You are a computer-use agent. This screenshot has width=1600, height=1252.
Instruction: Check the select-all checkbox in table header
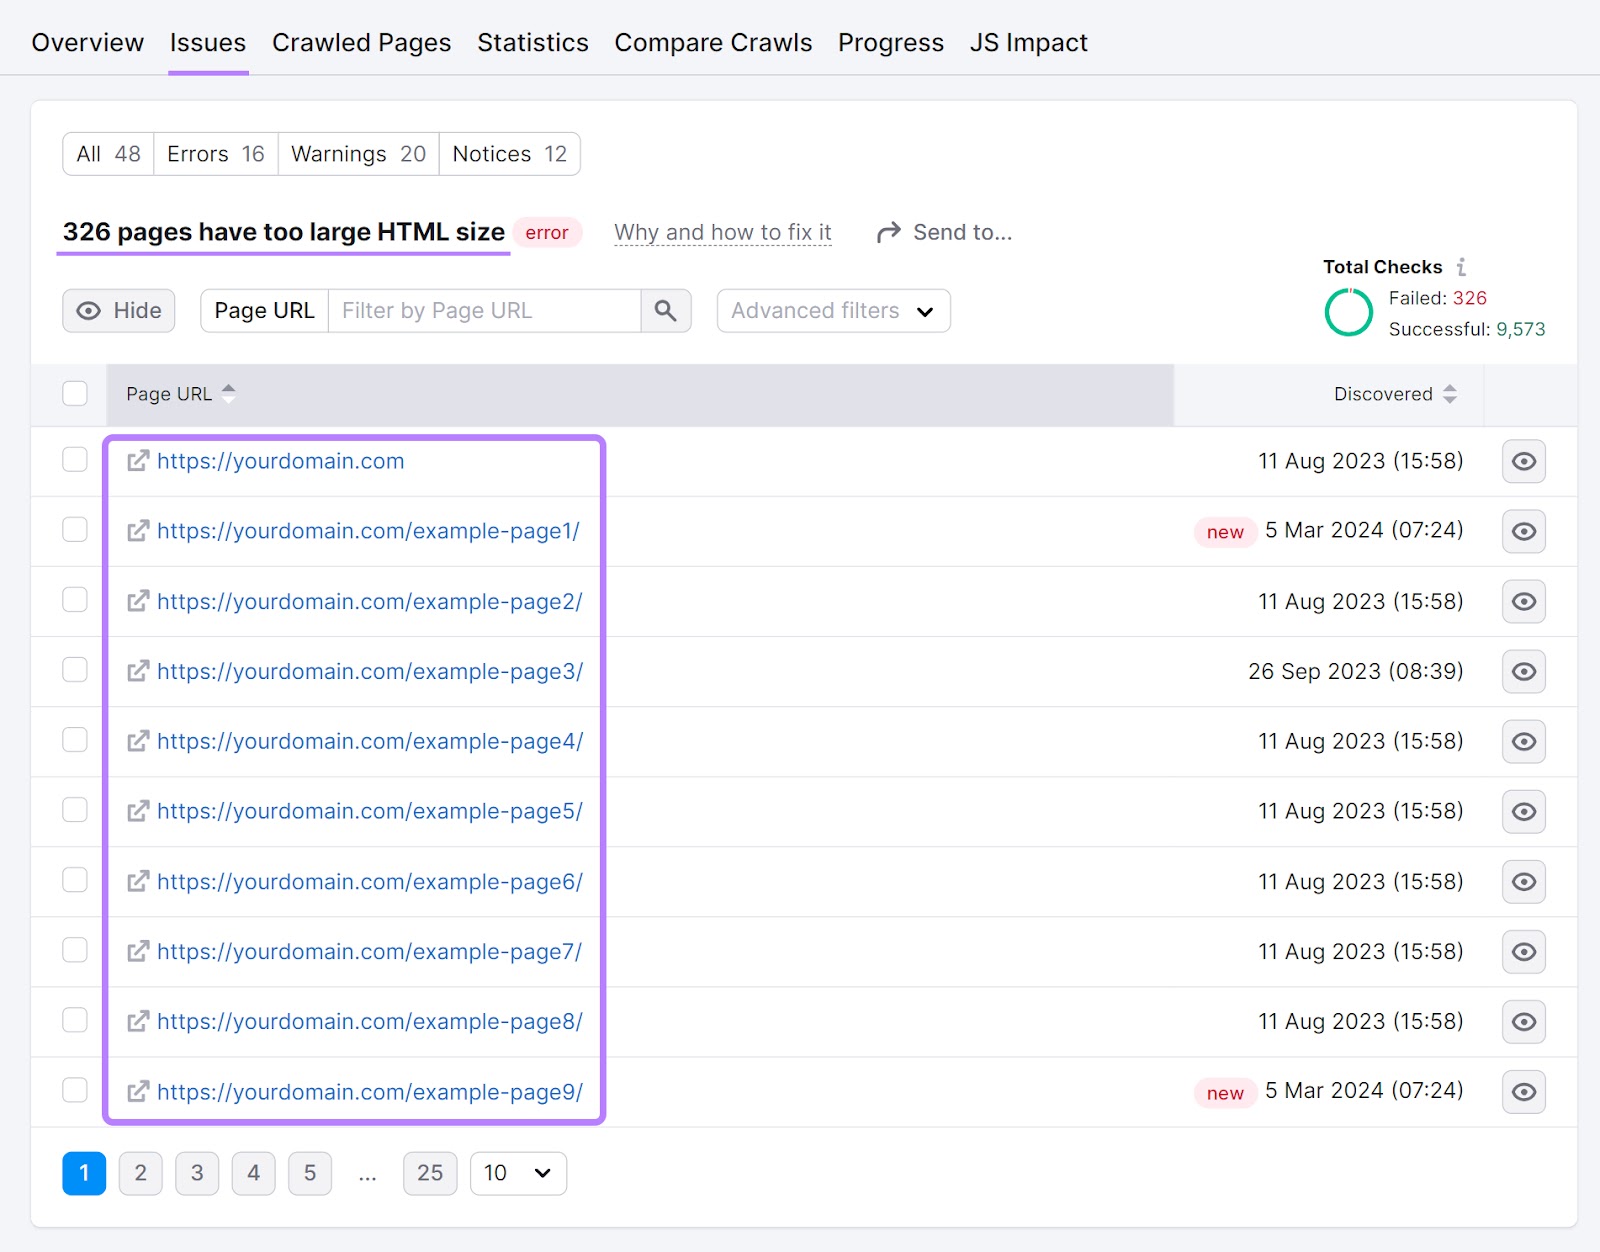pos(75,394)
